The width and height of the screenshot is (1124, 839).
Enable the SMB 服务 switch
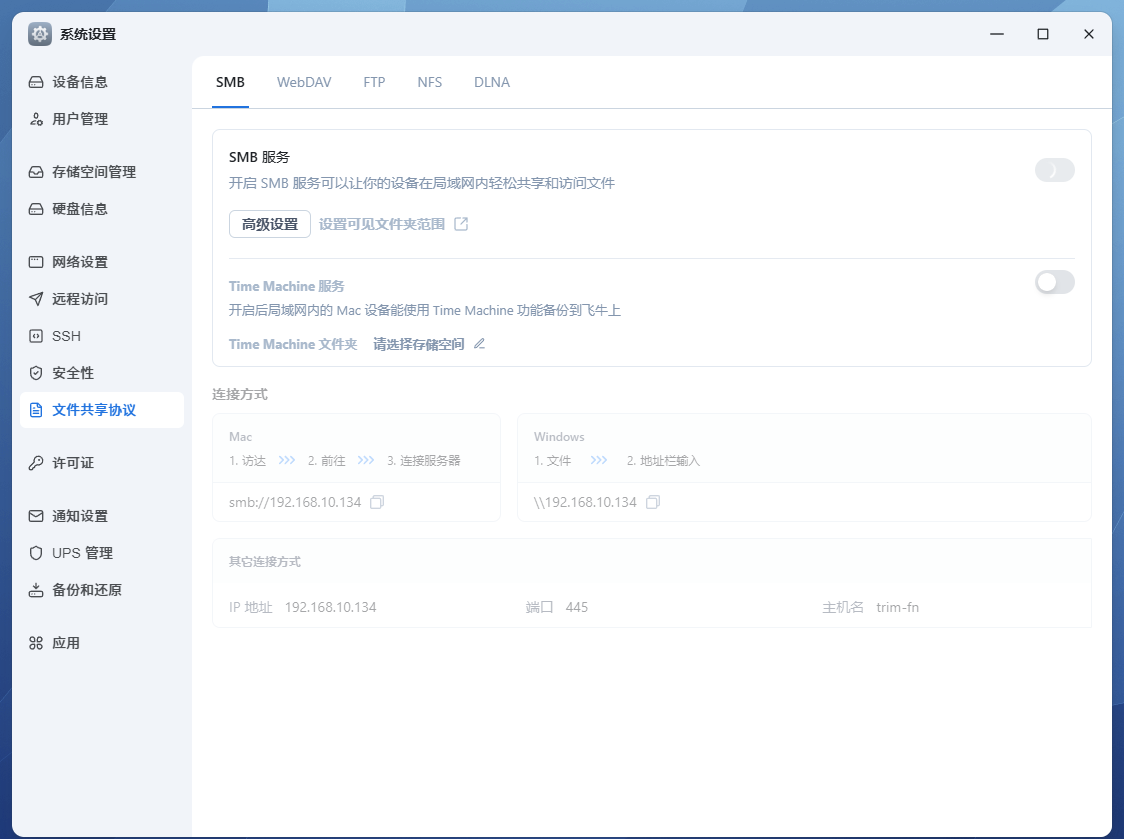(1054, 170)
